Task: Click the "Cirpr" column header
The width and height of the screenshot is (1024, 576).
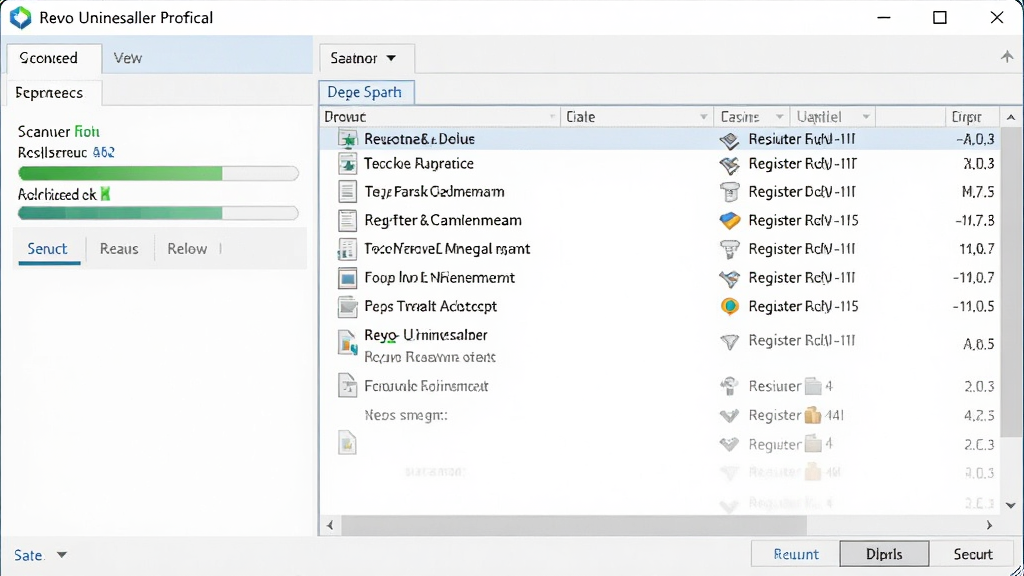Action: coord(971,117)
